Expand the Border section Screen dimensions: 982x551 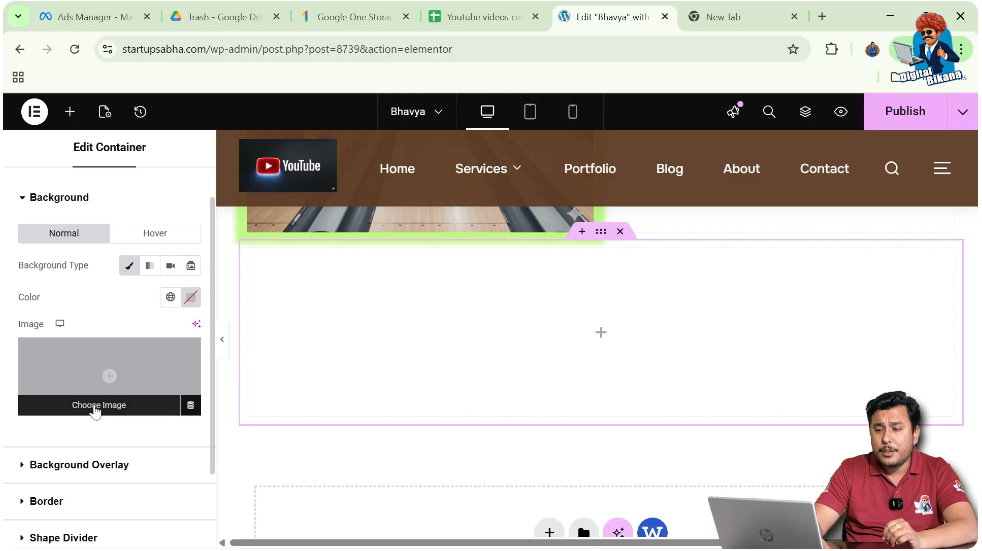[46, 501]
